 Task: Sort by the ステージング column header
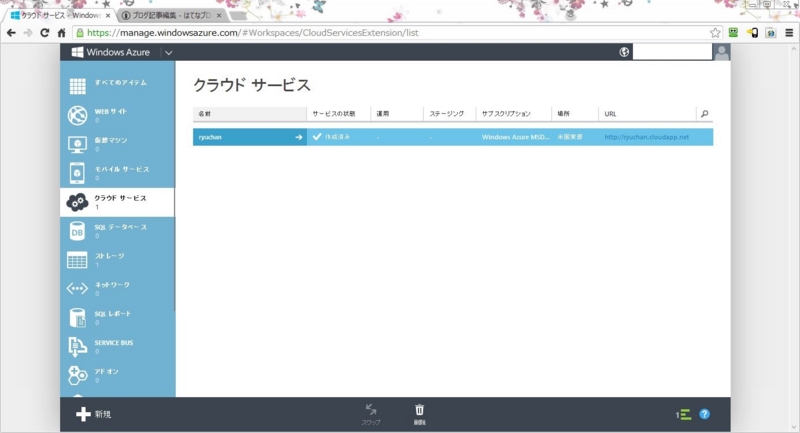(449, 114)
